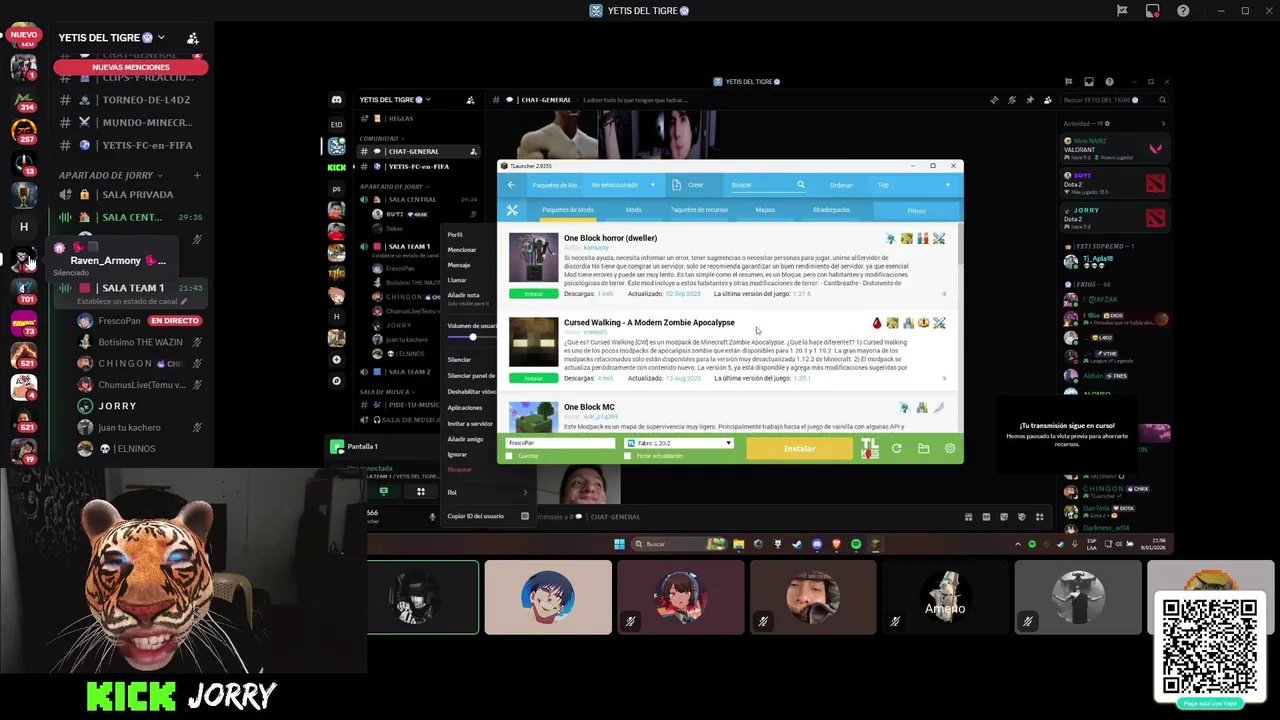Install One Block horror modpack
1280x720 pixels.
pyautogui.click(x=533, y=294)
